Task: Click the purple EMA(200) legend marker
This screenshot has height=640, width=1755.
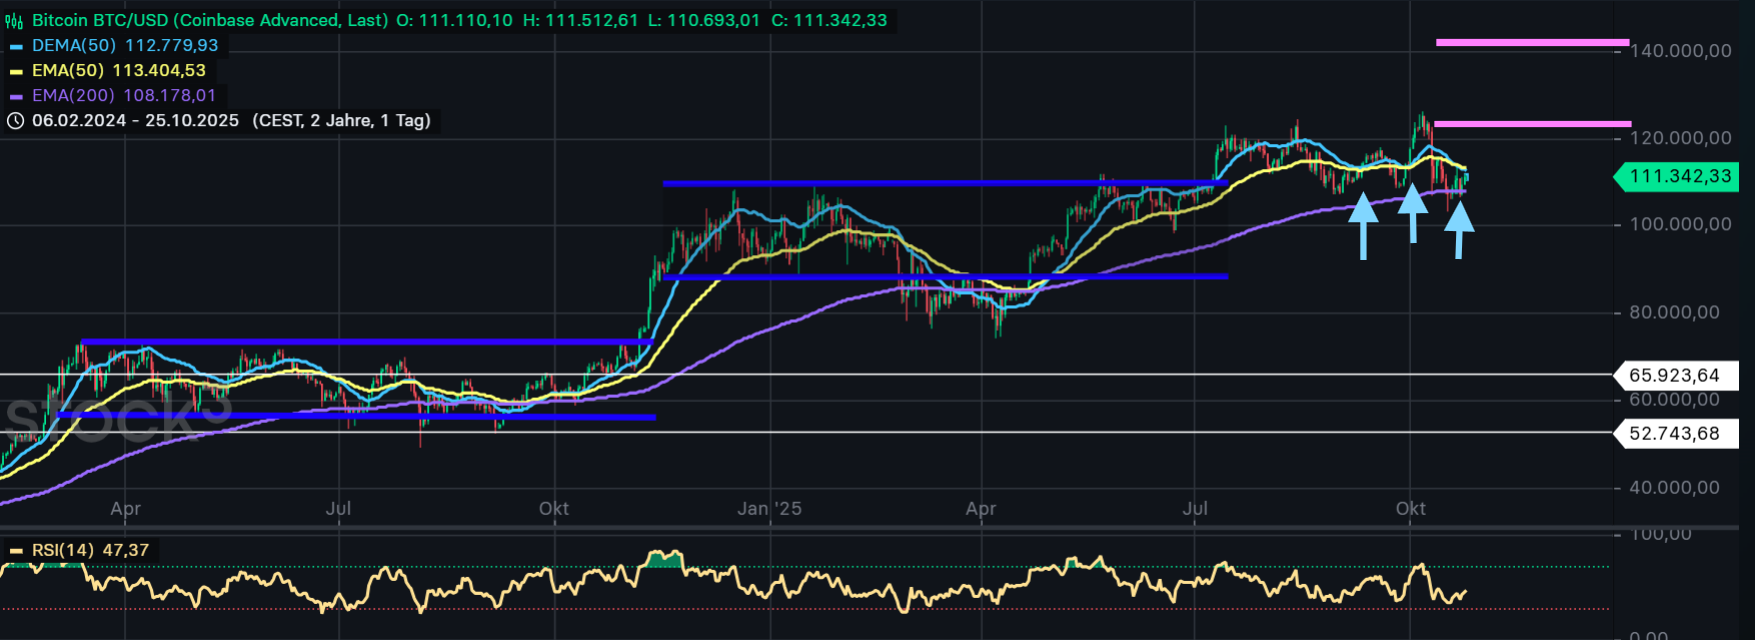Action: (x=16, y=97)
